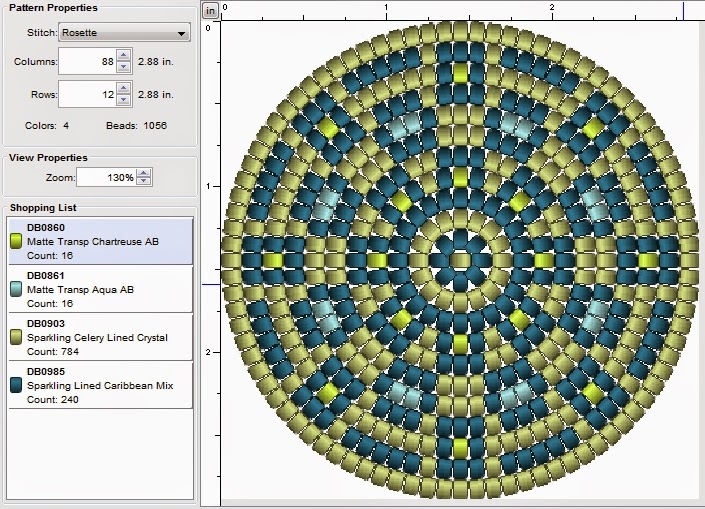Click the center bead of the rosette
Screen dimensions: 705x509
click(x=460, y=261)
